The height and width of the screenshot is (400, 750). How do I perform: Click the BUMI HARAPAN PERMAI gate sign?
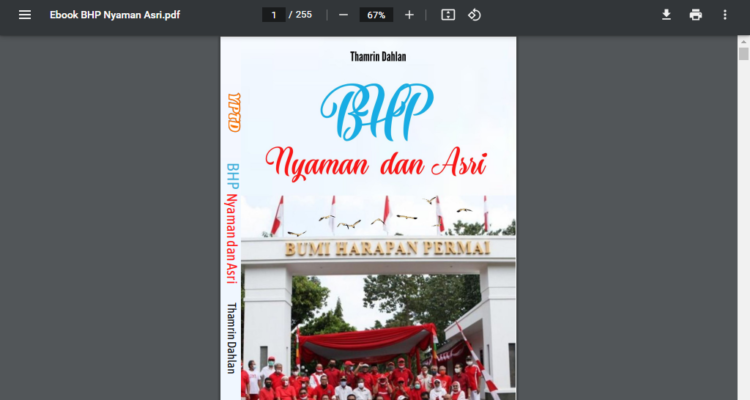387,248
